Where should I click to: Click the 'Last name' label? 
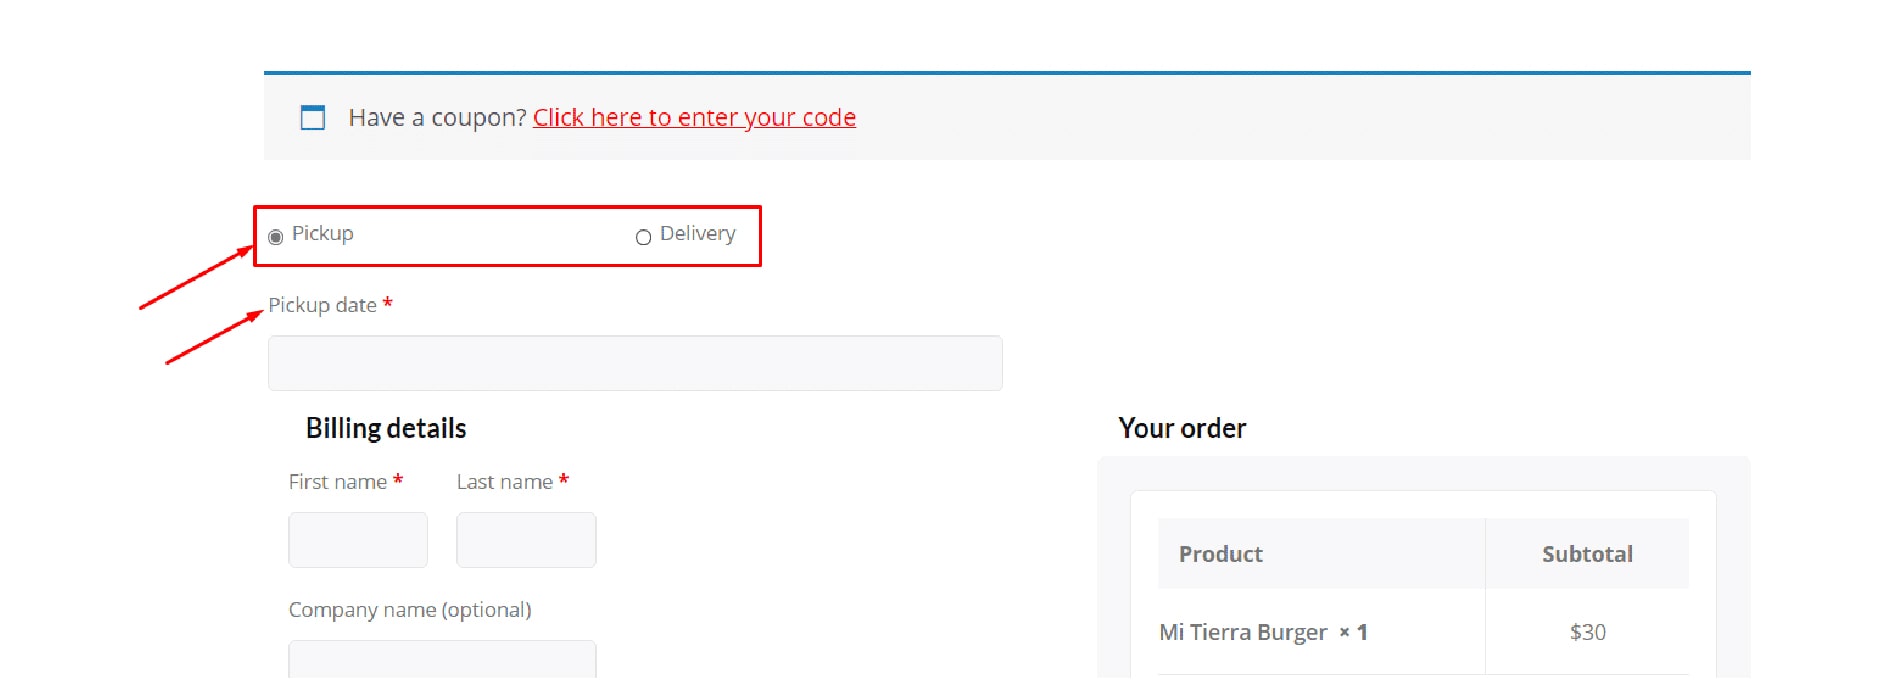[x=504, y=482]
